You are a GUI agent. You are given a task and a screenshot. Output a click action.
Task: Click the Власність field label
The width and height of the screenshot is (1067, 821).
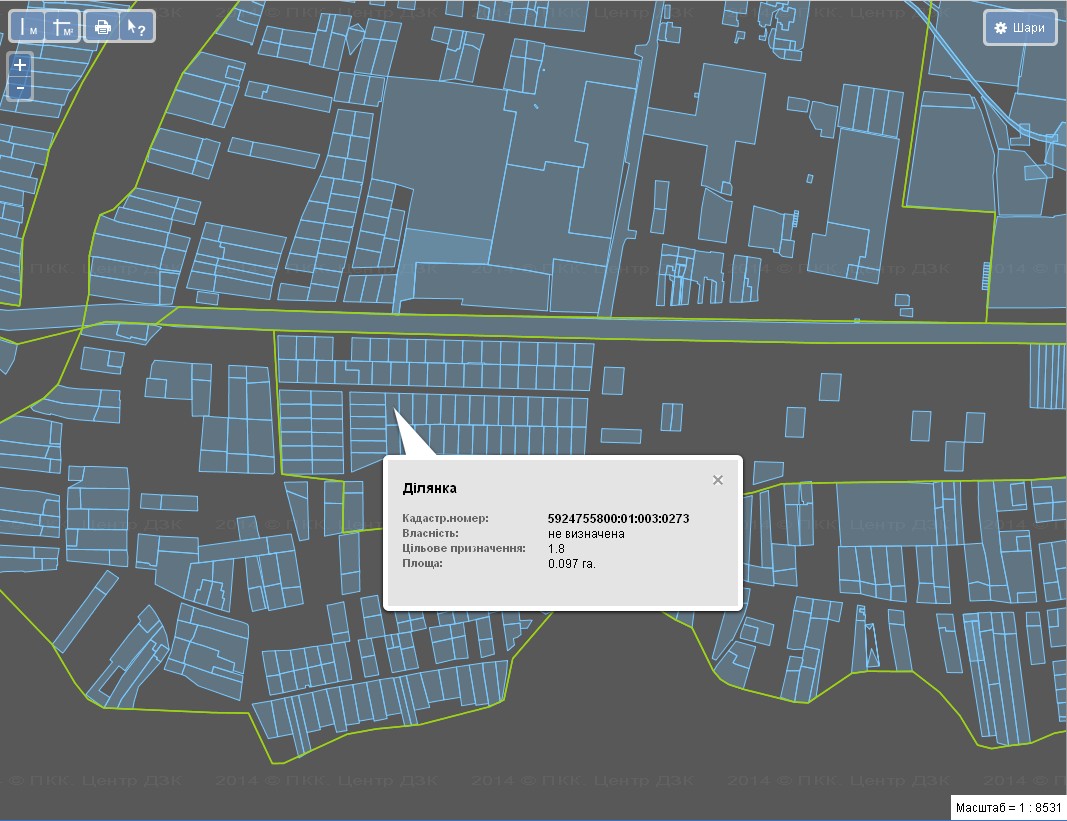[430, 534]
